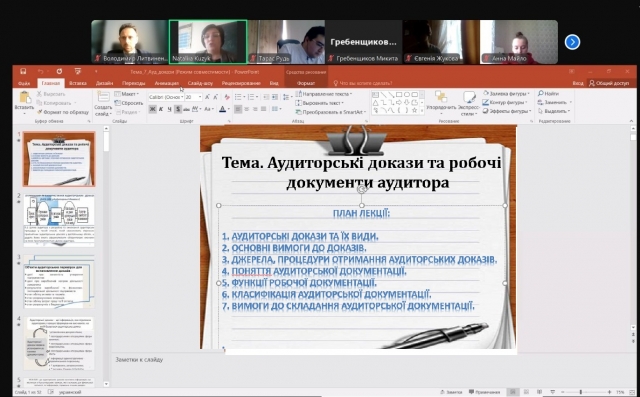Select the rectangle shape in shapes gallery
Viewport: 640px width, 397px height.
(400, 95)
